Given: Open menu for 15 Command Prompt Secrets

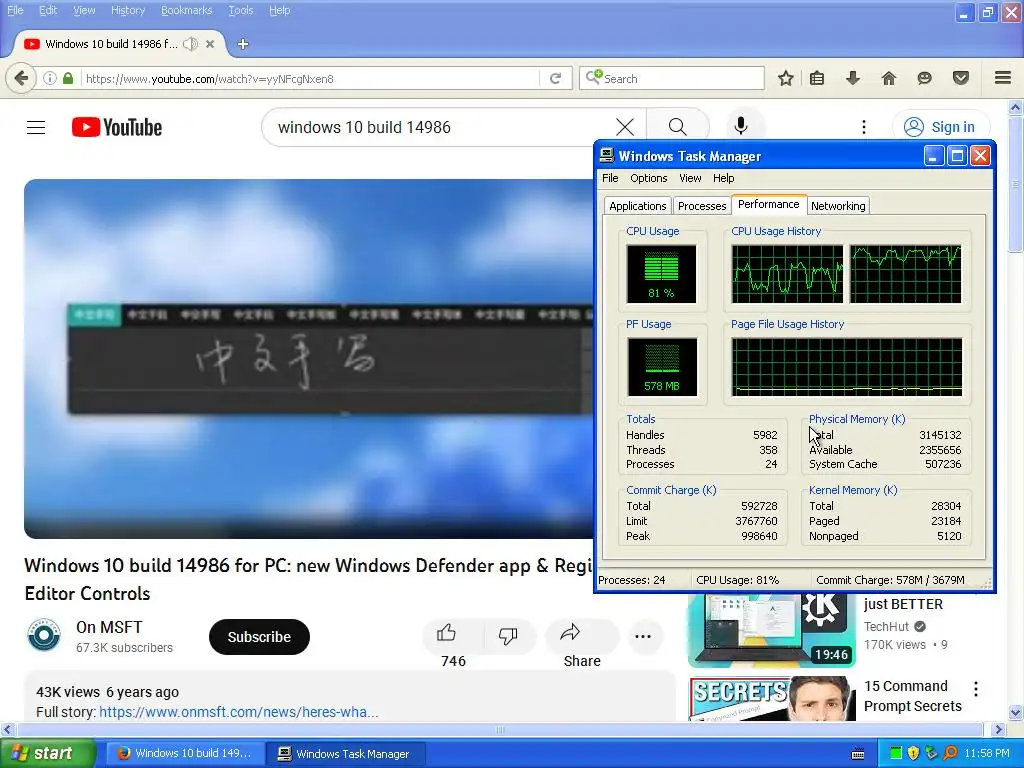Looking at the screenshot, I should (976, 688).
